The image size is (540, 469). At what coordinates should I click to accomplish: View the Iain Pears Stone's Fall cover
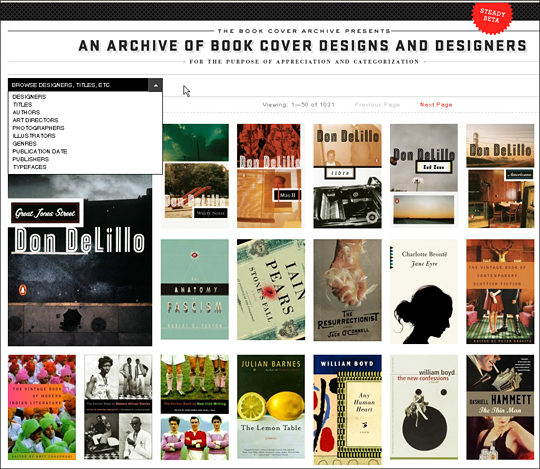coord(271,290)
